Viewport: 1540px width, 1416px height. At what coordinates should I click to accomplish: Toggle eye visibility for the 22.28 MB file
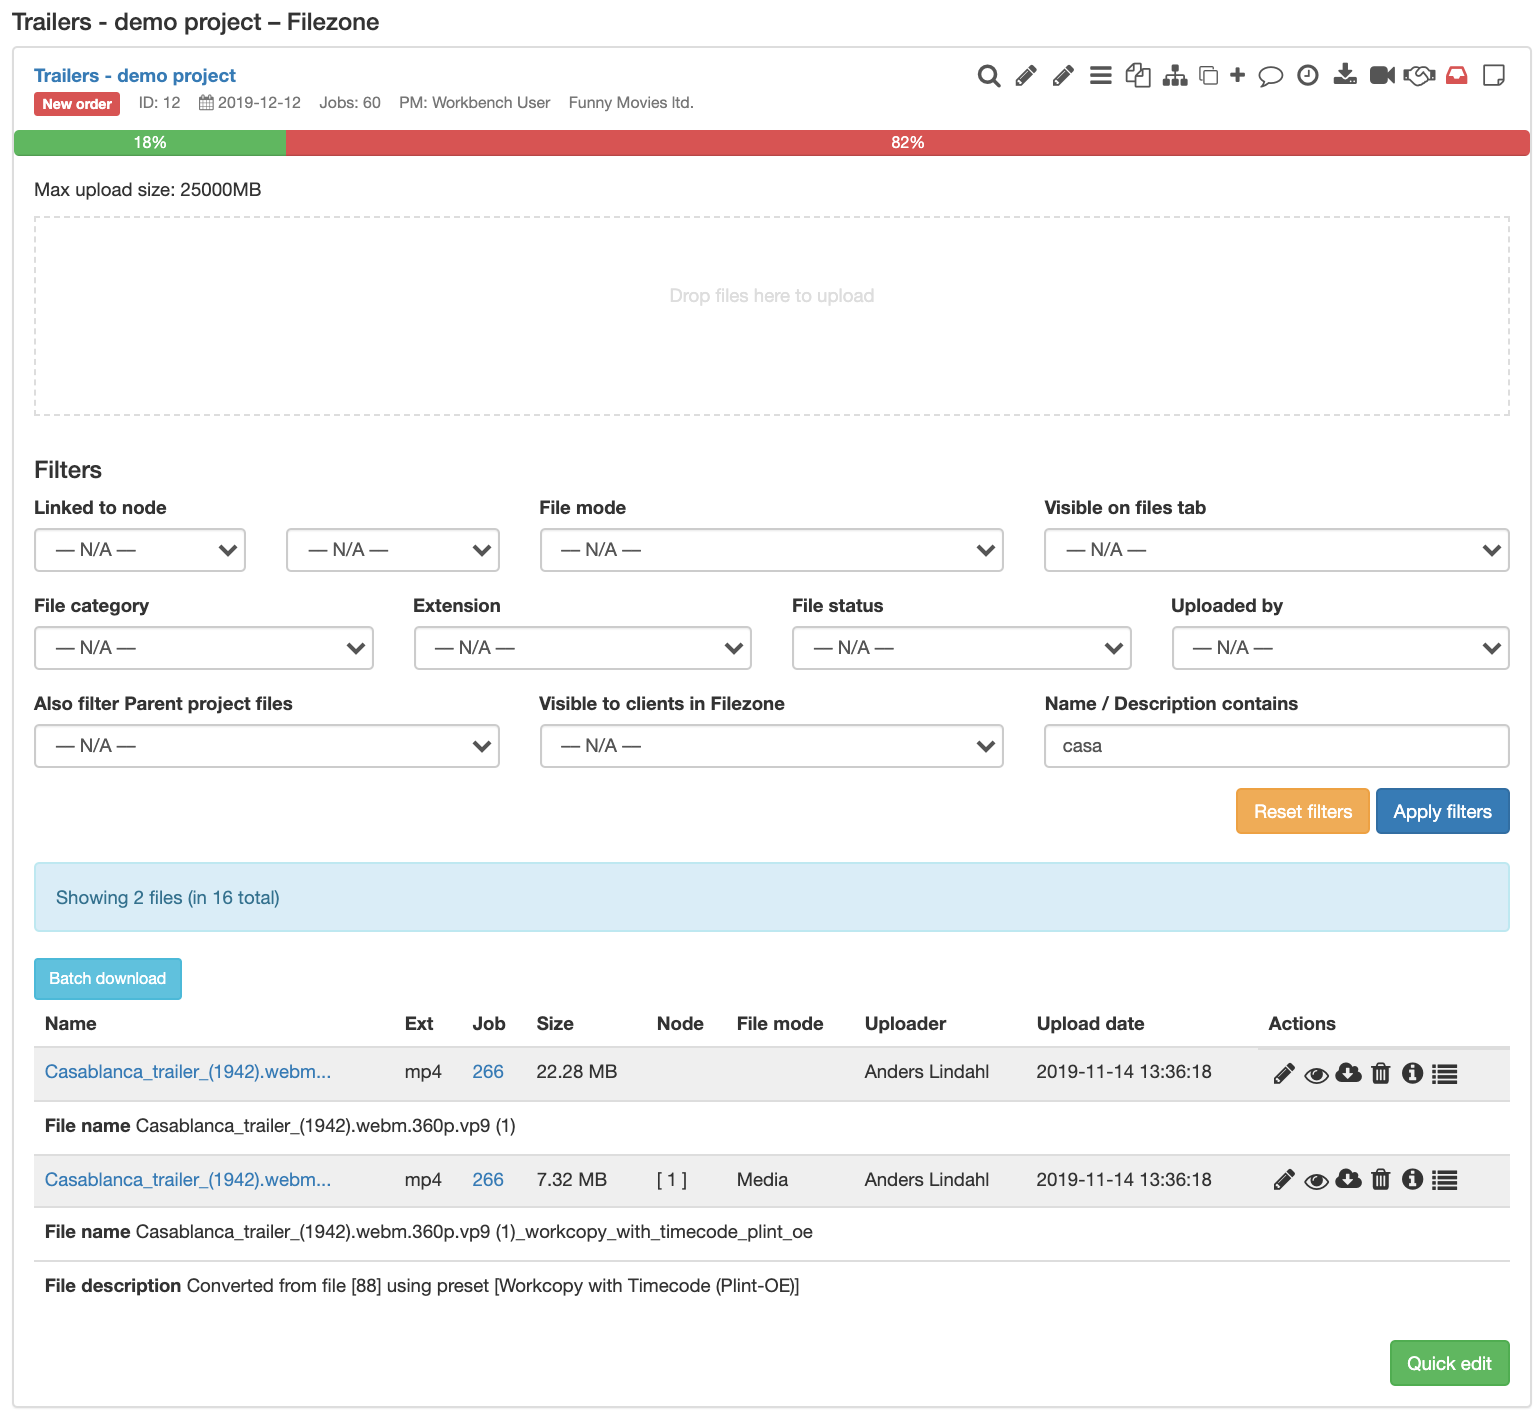tap(1316, 1075)
